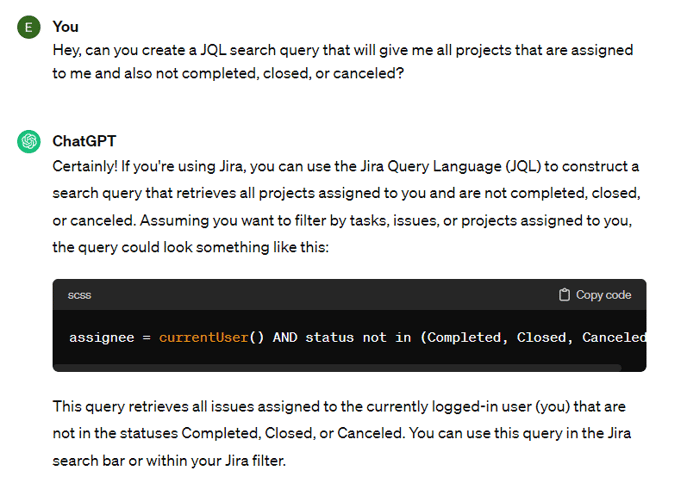
Task: Click the ChatGPT logo avatar
Action: (29, 142)
